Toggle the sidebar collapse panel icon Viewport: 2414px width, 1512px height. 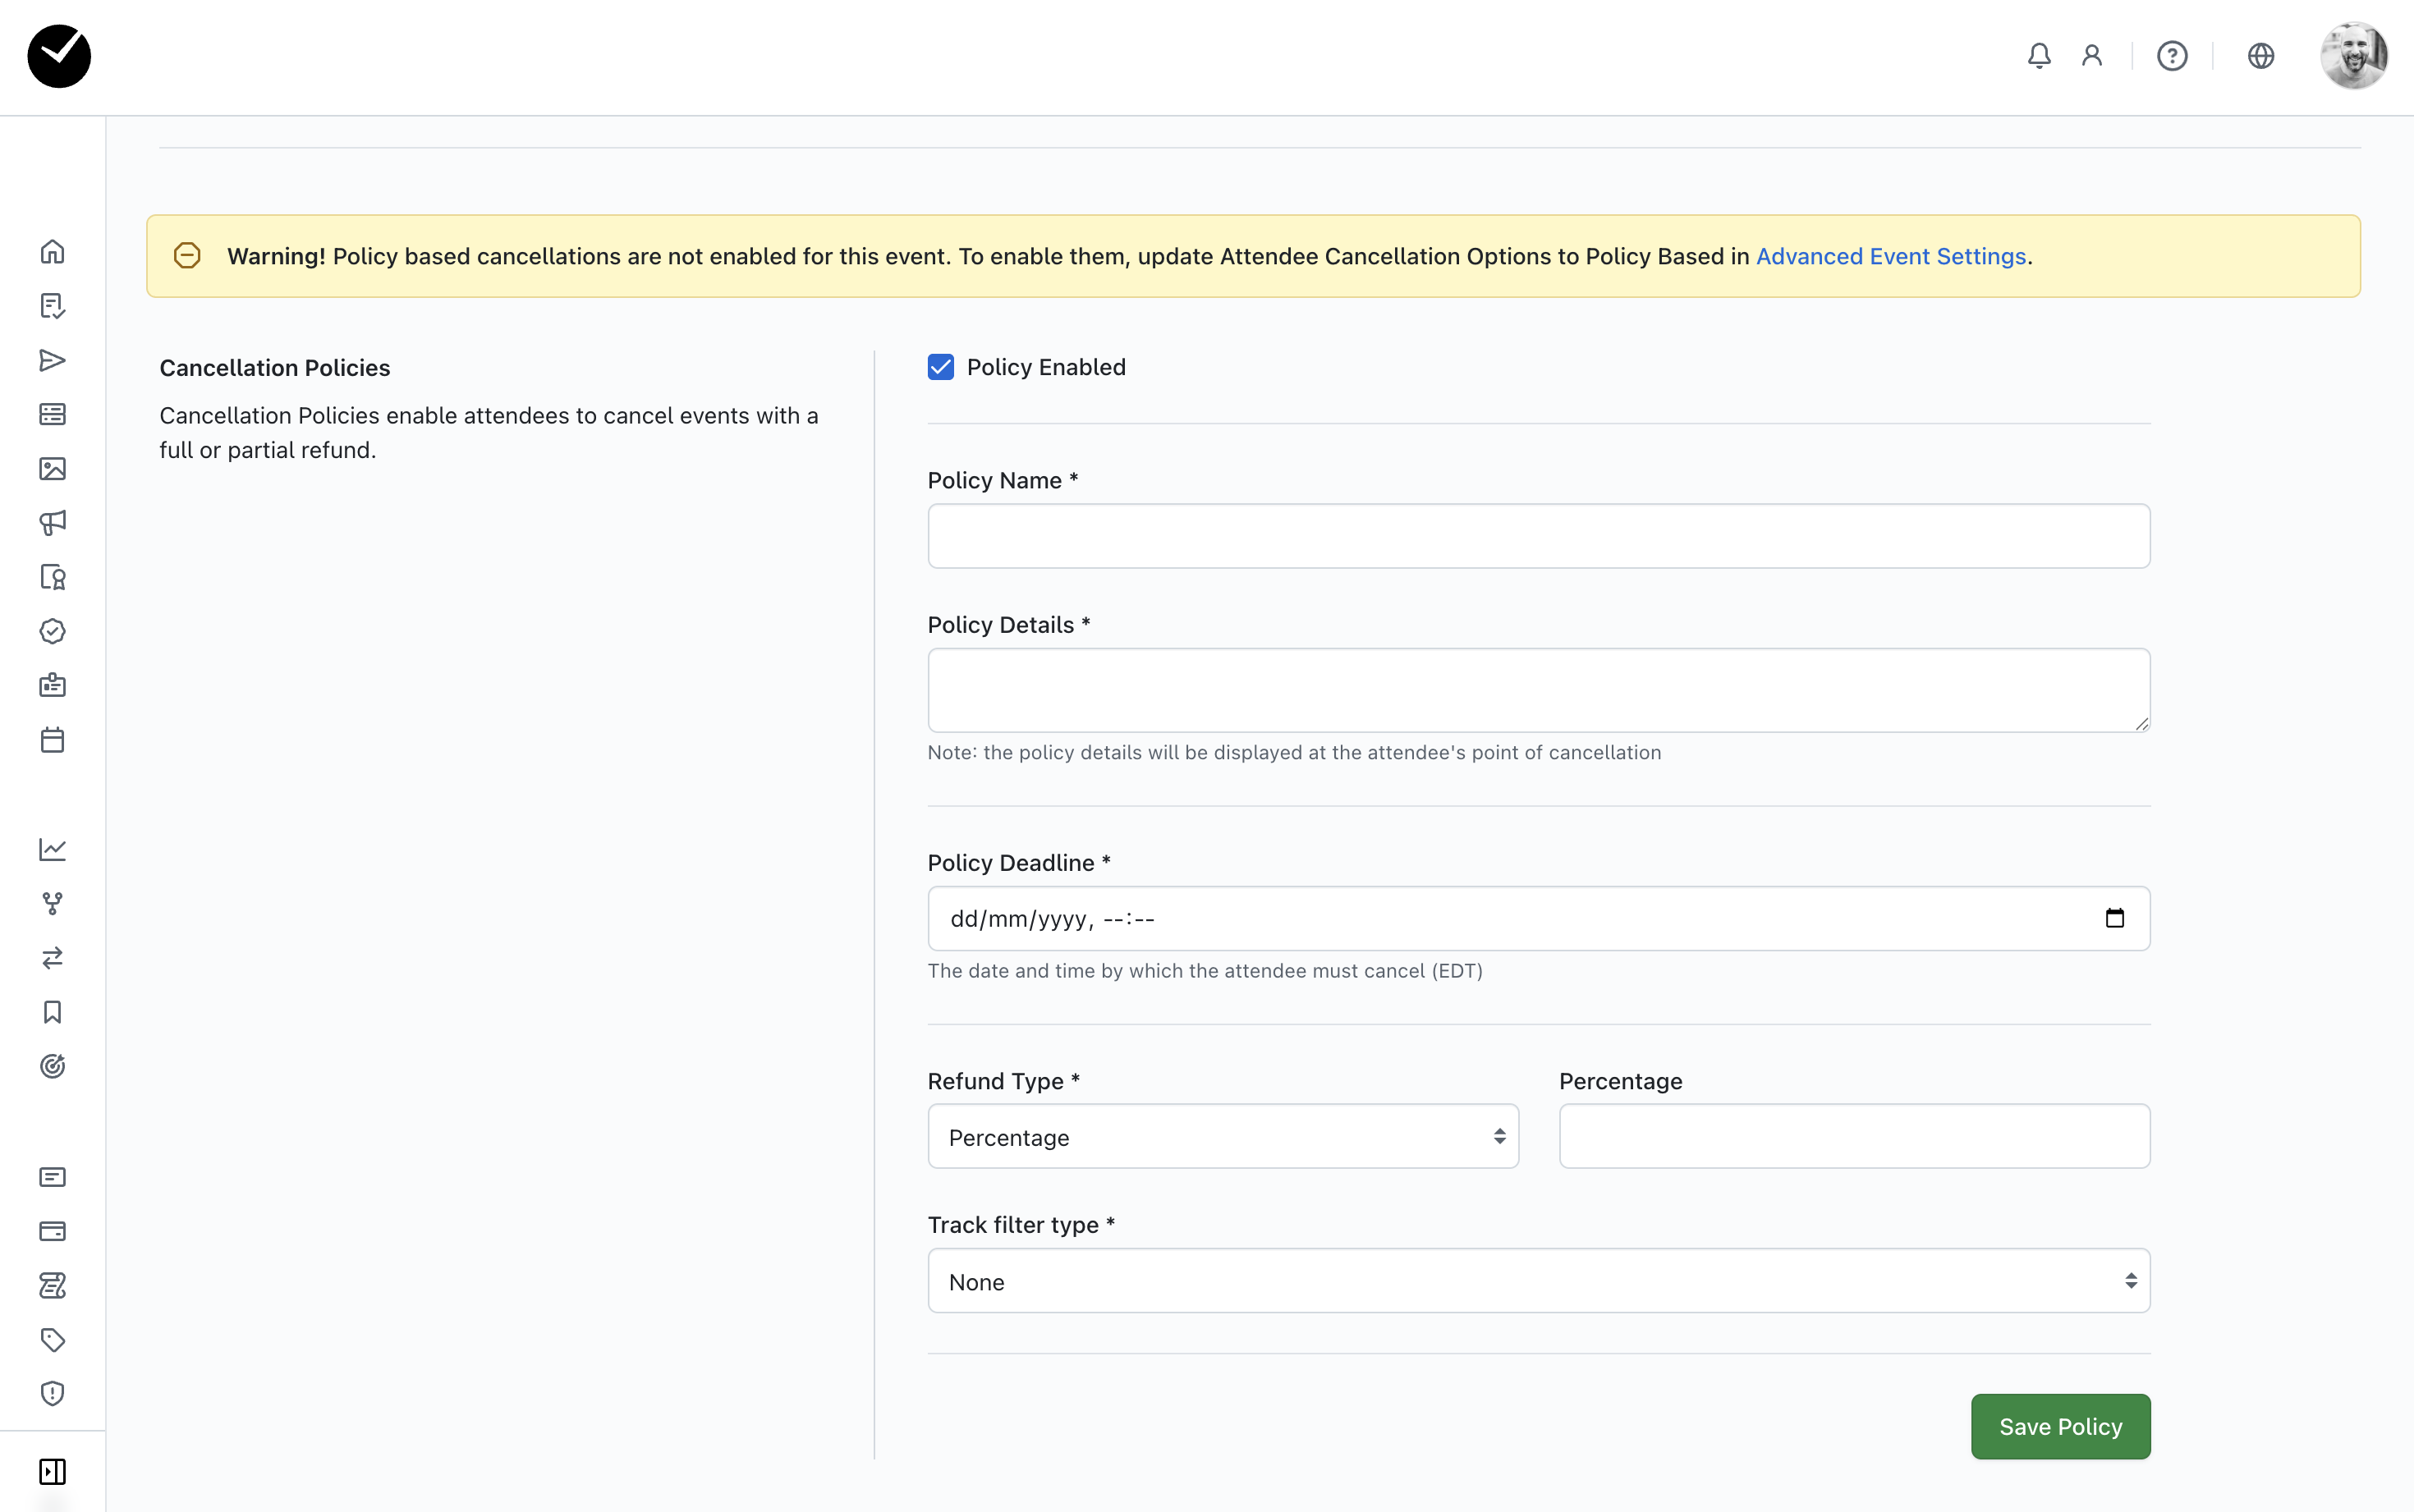(x=52, y=1471)
